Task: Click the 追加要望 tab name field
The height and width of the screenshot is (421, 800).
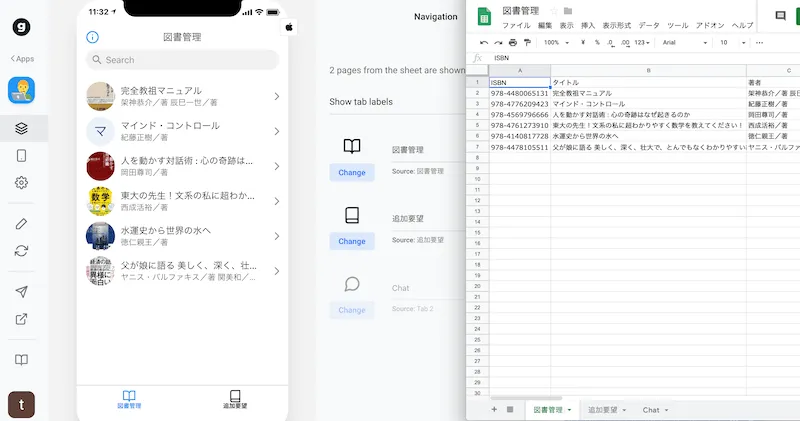Action: [428, 218]
